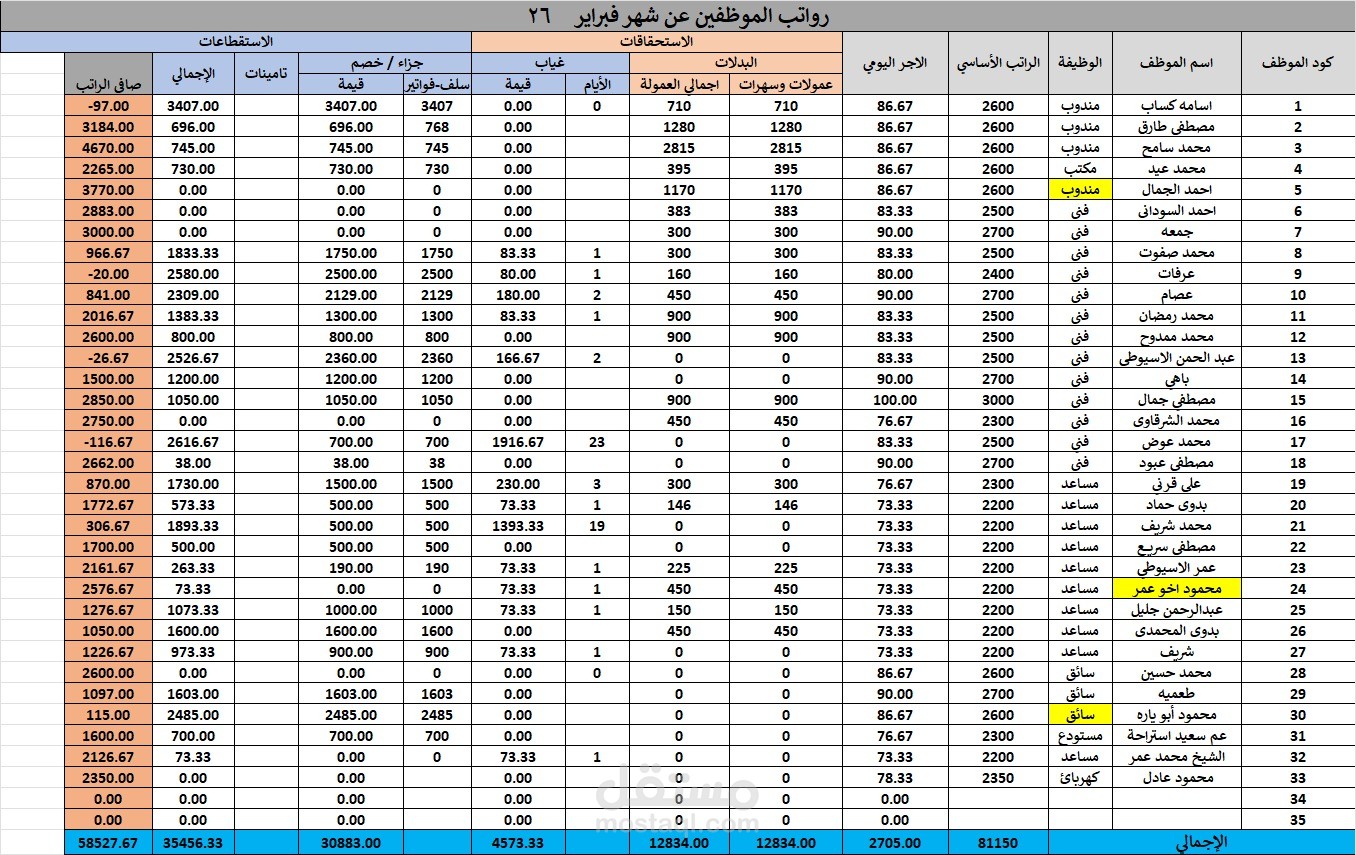The width and height of the screenshot is (1356, 855).
Task: Select the total deductions cell 2616.67
Action: coord(192,442)
